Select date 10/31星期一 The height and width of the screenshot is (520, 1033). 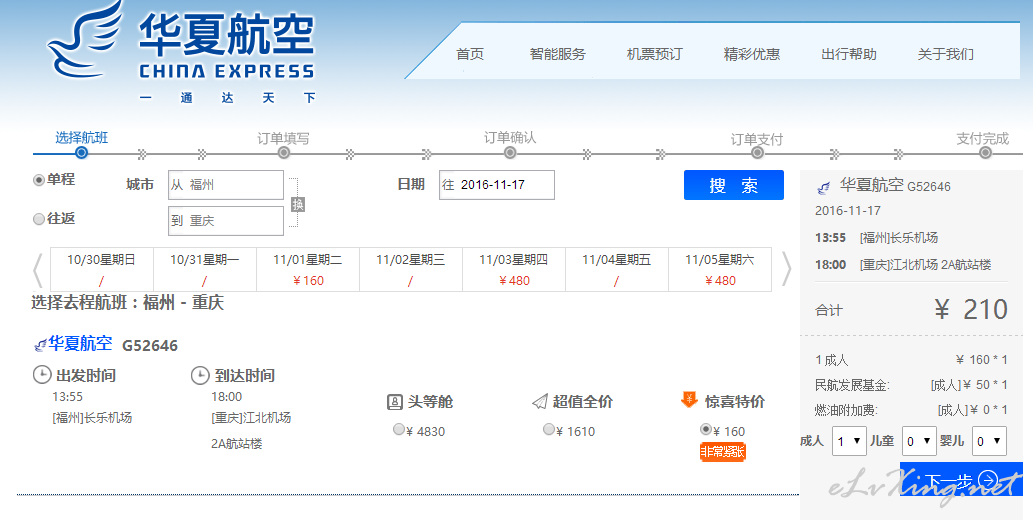click(x=204, y=270)
